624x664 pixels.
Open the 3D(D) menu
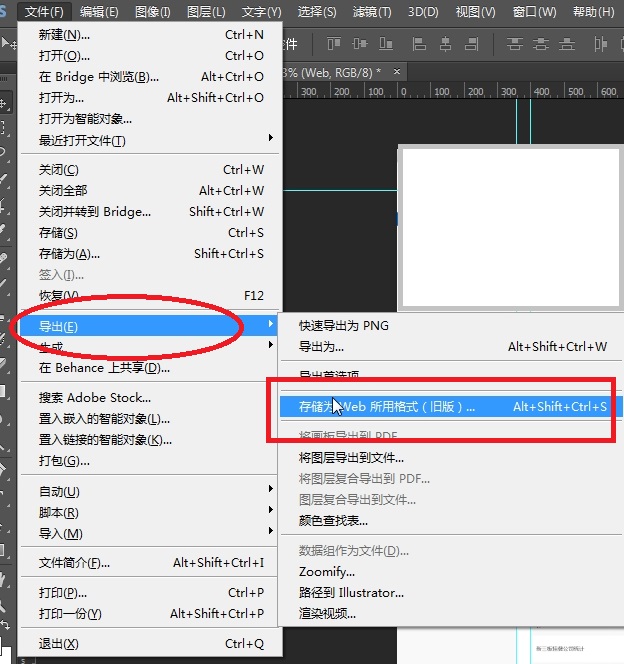click(x=423, y=11)
